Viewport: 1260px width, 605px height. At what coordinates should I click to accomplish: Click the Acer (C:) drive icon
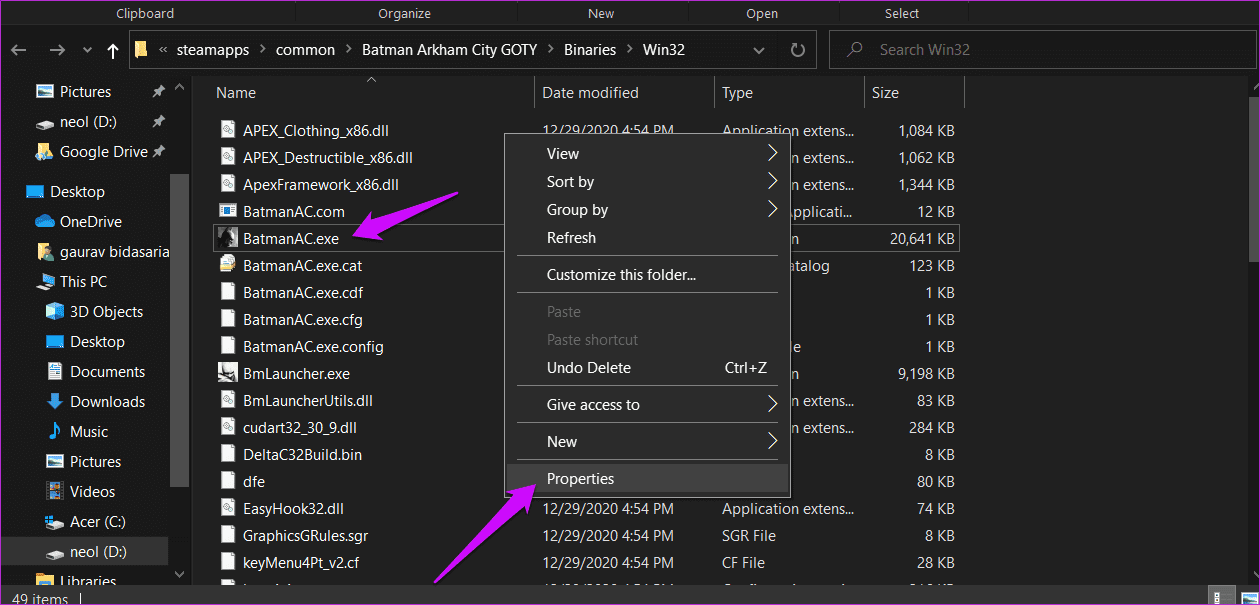pos(55,522)
